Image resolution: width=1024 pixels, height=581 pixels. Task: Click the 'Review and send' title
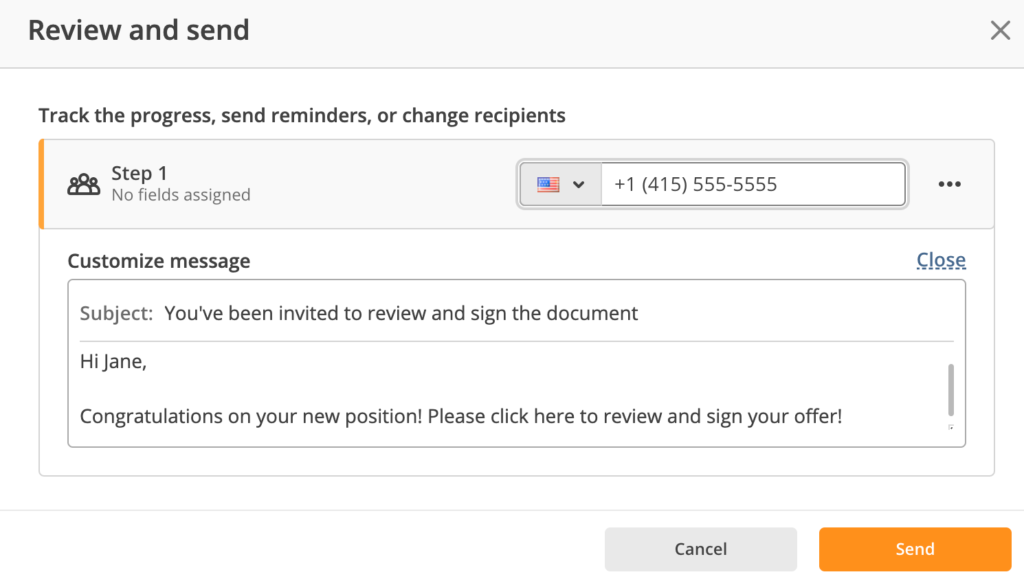(x=139, y=30)
